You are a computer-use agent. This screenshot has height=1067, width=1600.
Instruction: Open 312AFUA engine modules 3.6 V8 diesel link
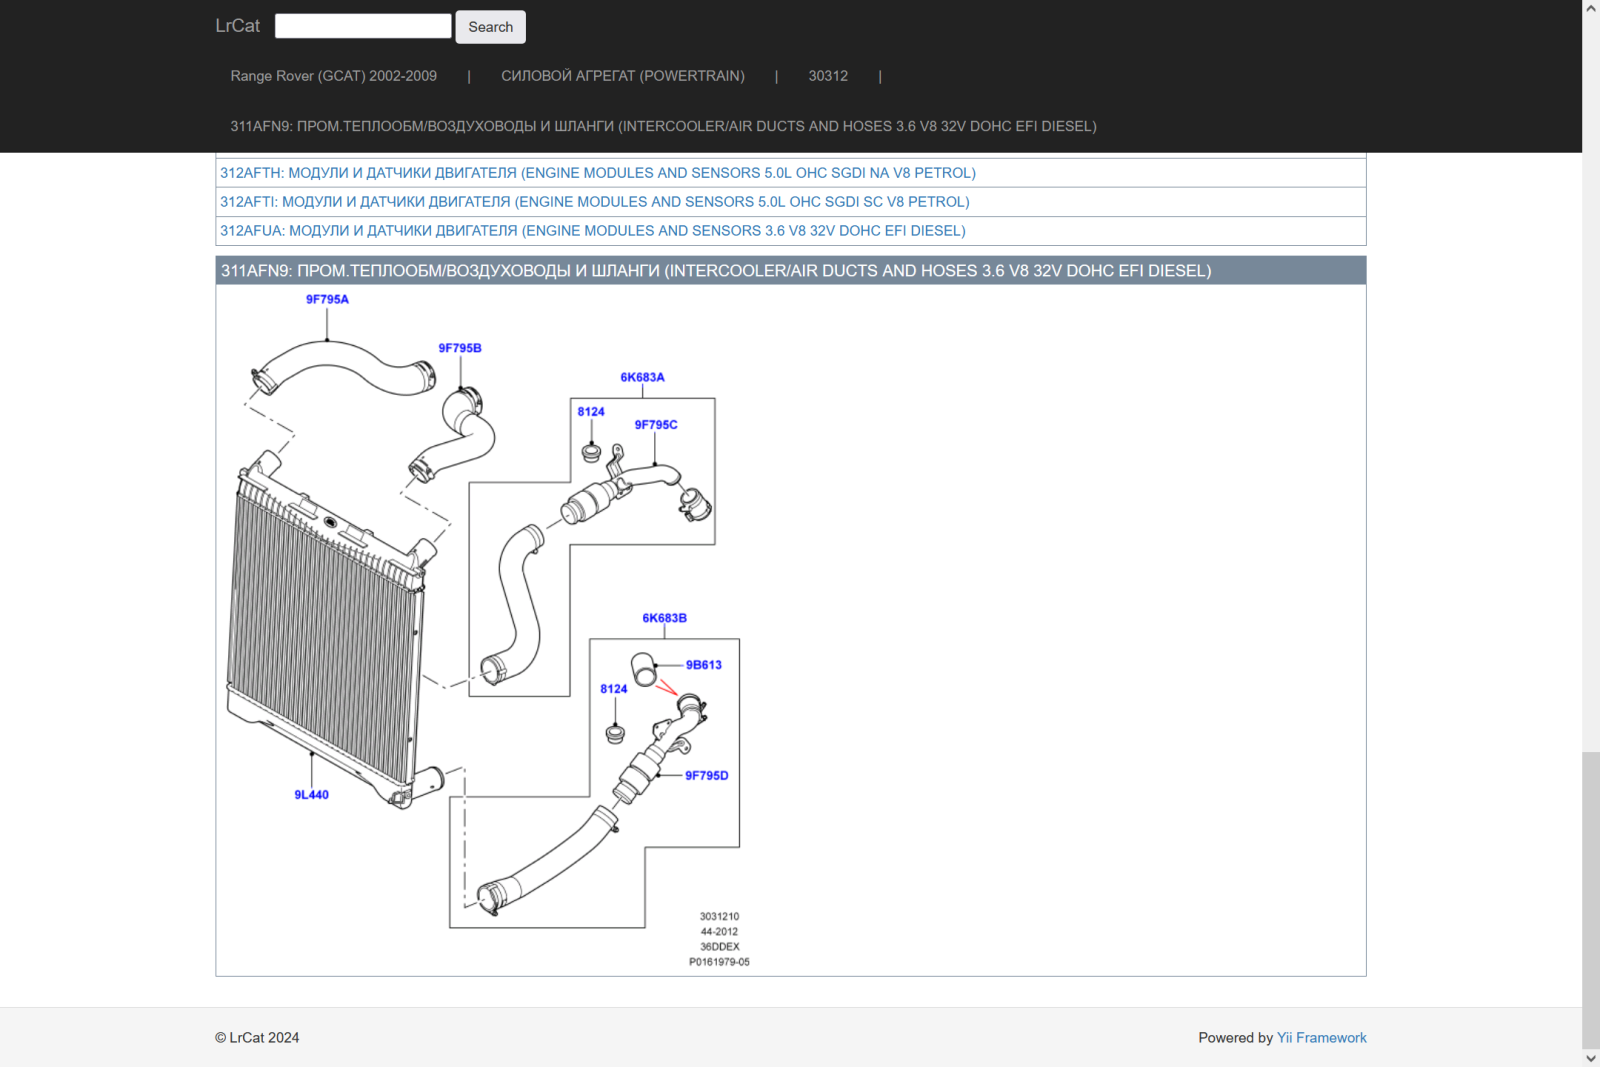tap(593, 231)
